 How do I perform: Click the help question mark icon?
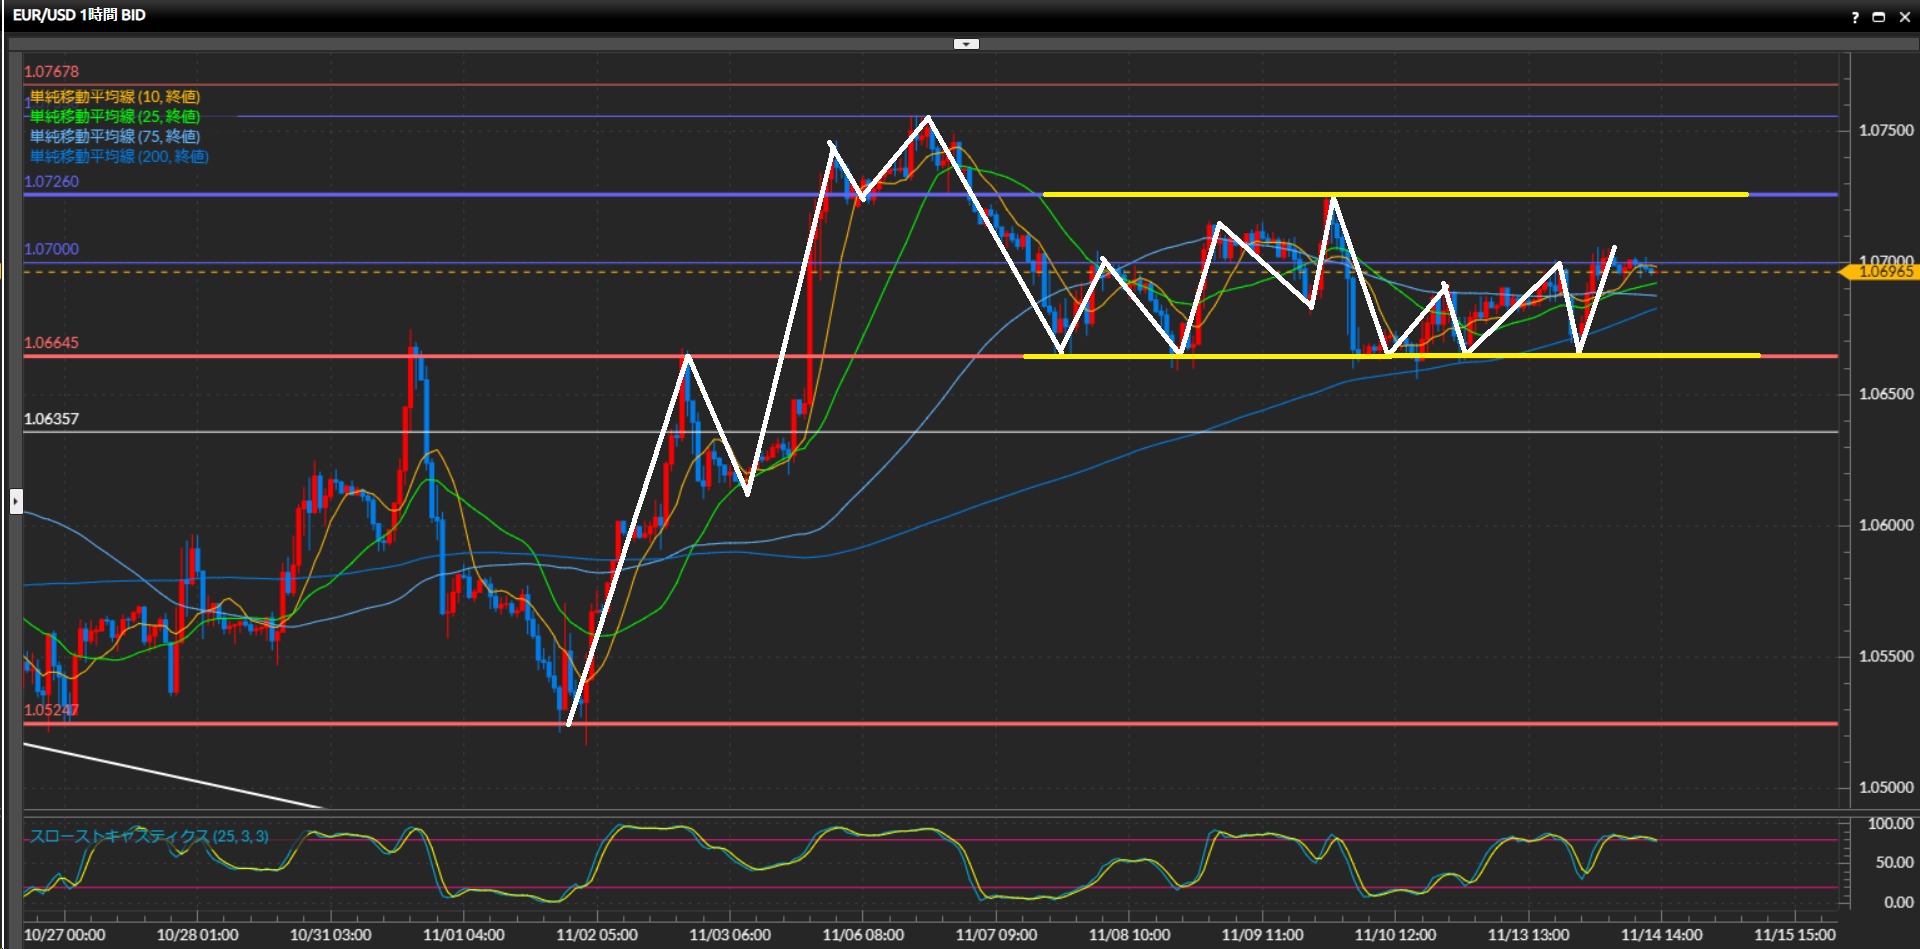pyautogui.click(x=1855, y=17)
